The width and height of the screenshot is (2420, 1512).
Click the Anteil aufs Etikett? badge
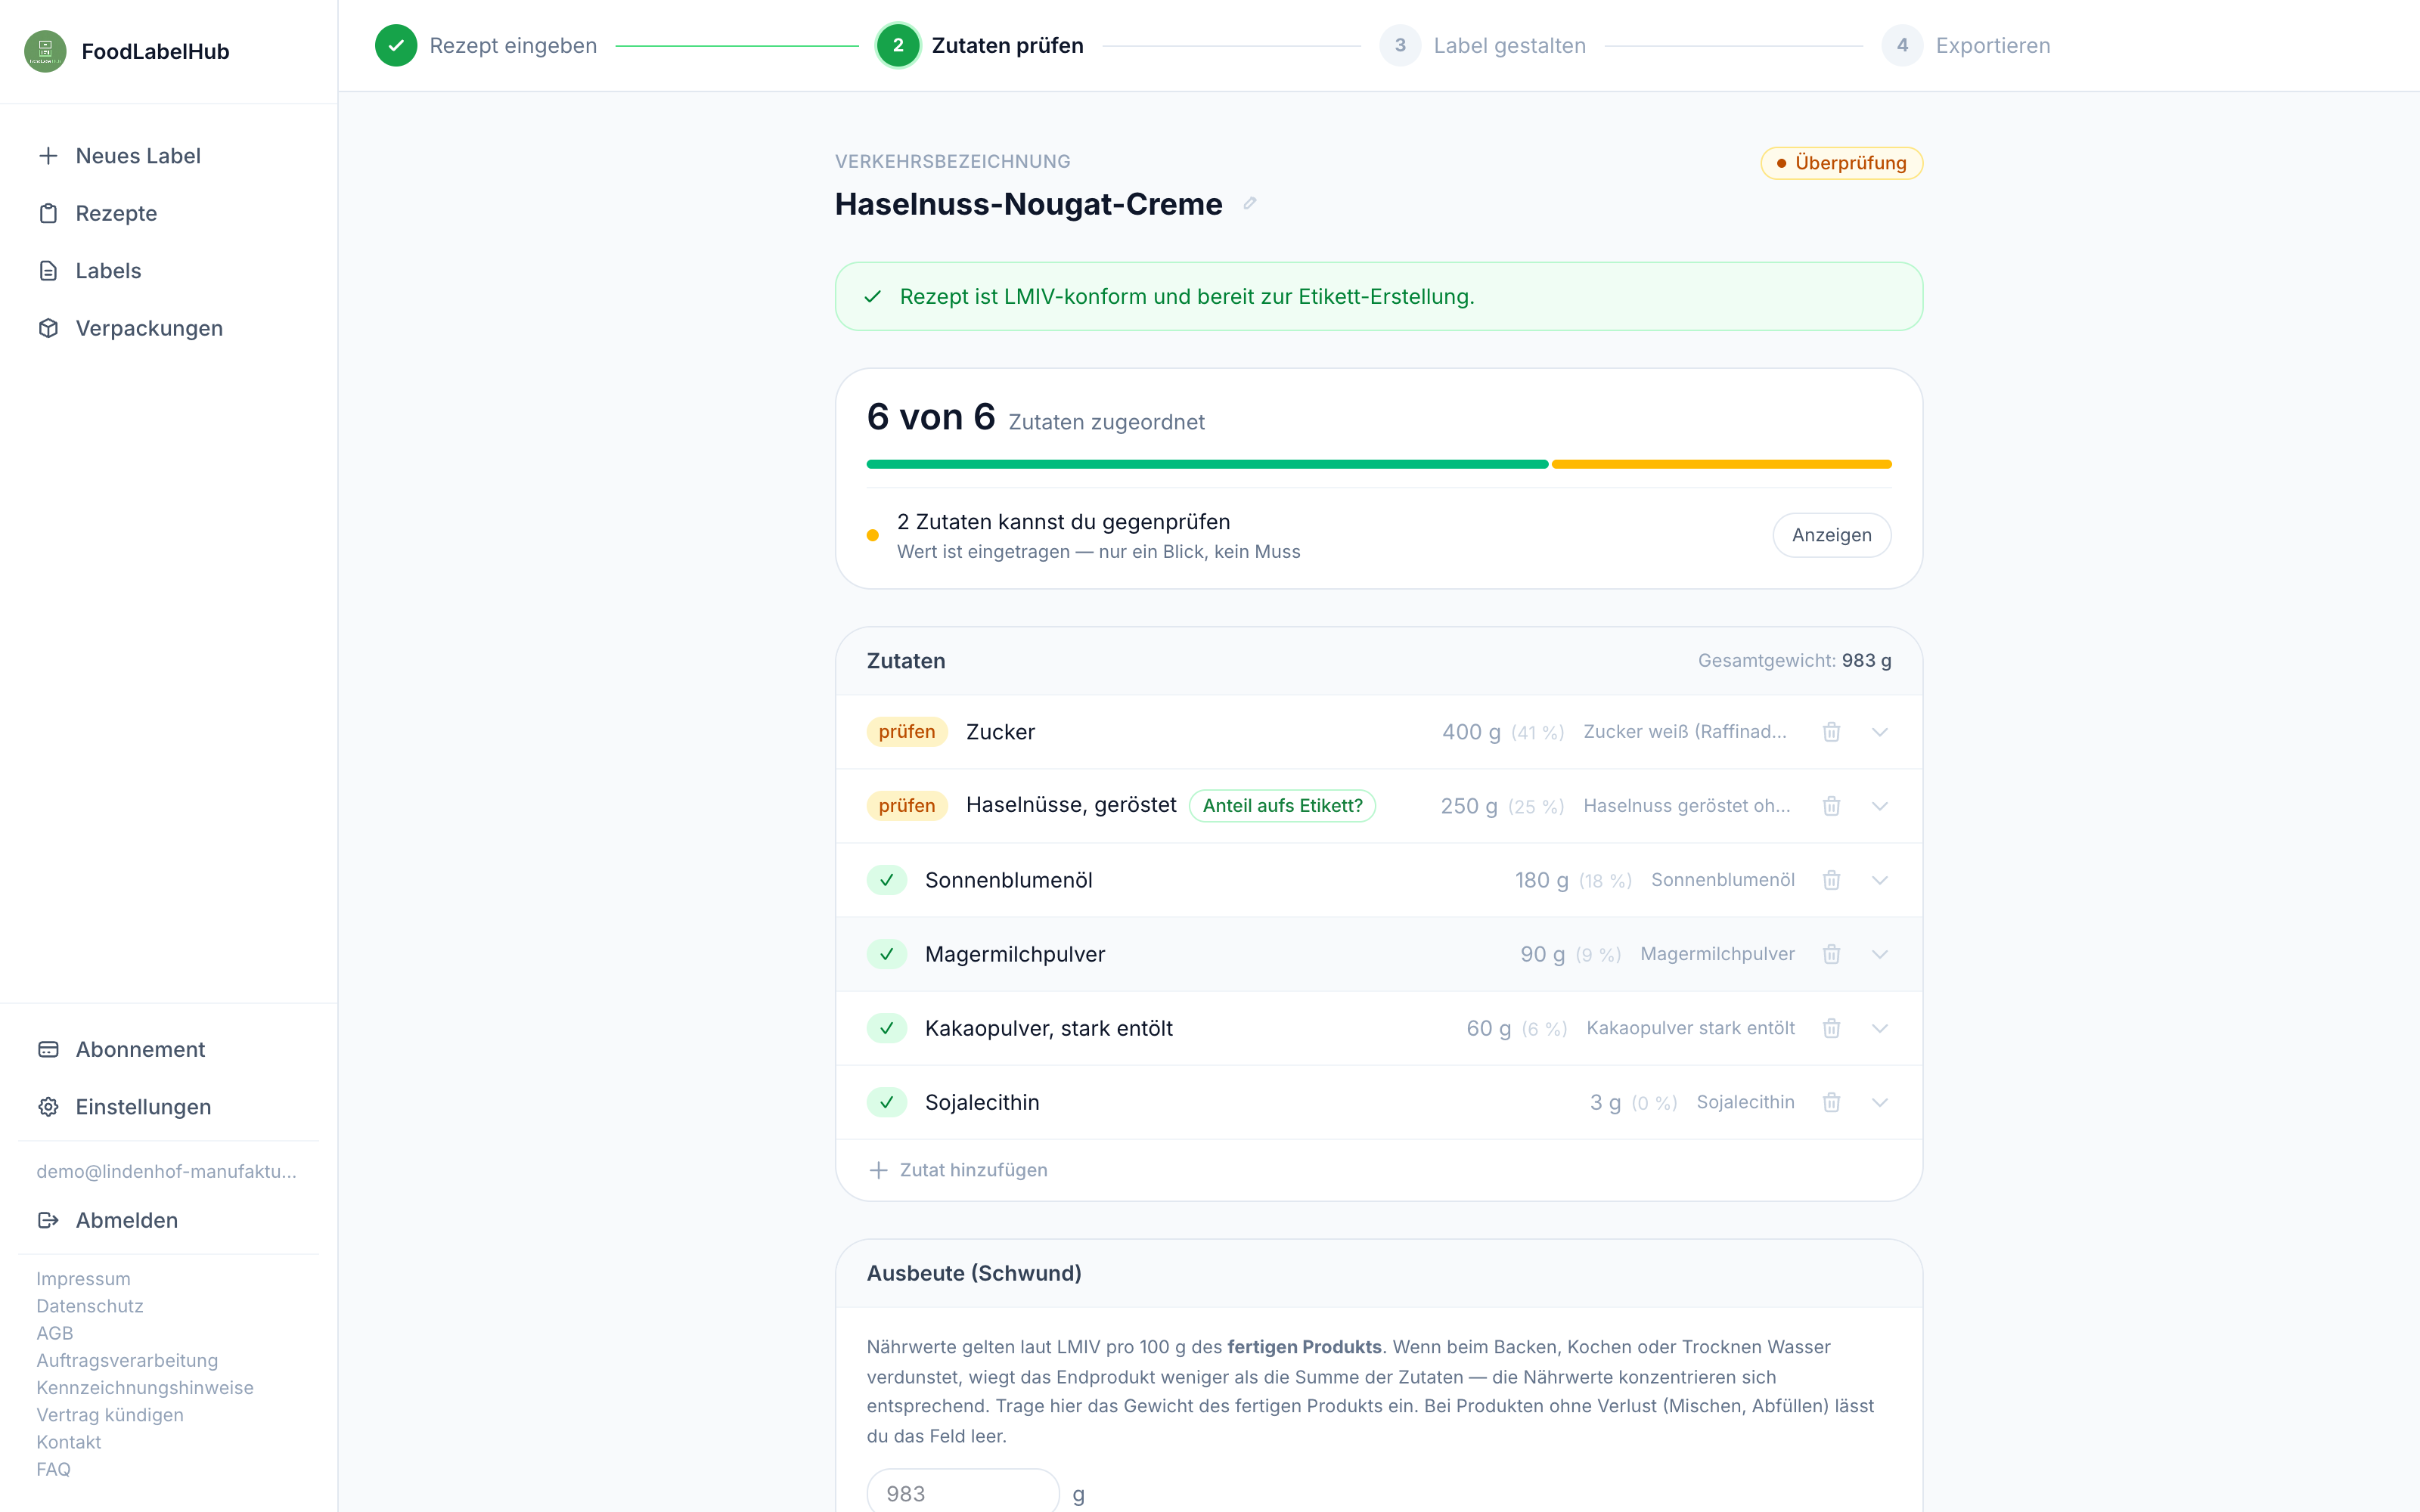click(x=1282, y=806)
